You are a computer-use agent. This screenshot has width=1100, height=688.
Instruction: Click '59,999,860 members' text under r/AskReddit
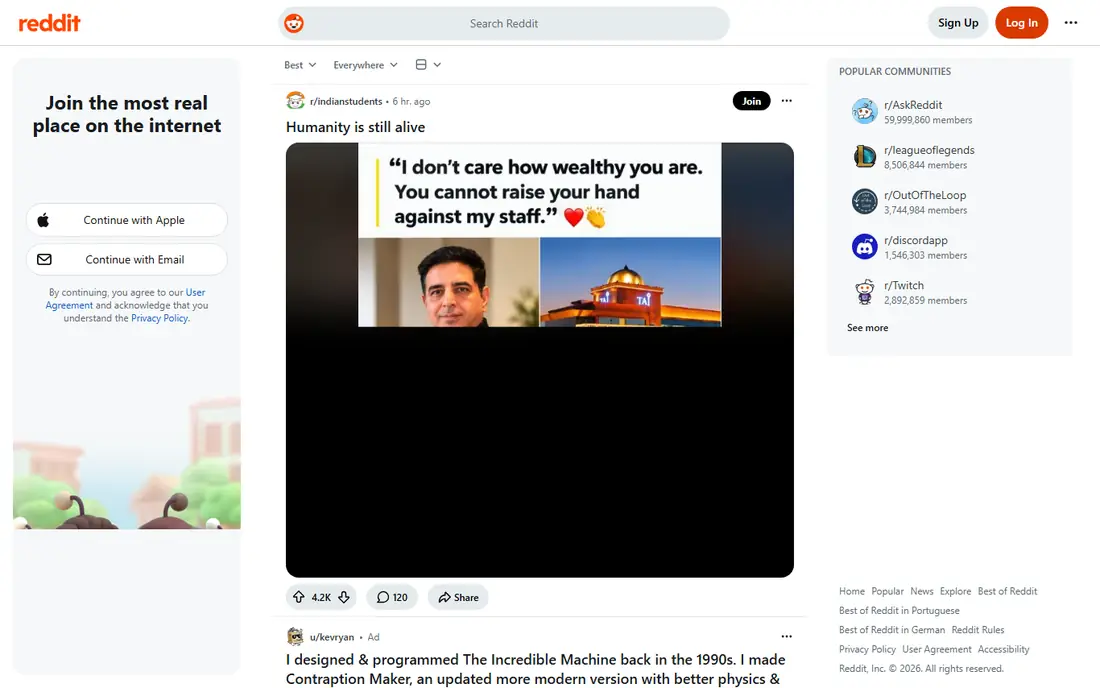click(927, 120)
